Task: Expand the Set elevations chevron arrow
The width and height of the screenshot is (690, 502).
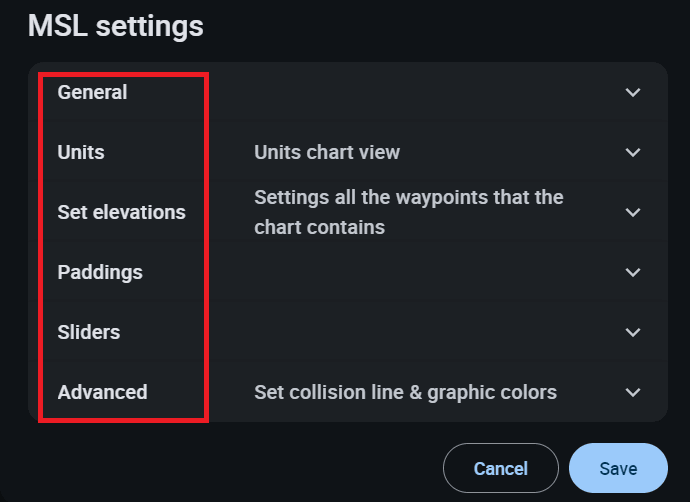Action: coord(632,212)
